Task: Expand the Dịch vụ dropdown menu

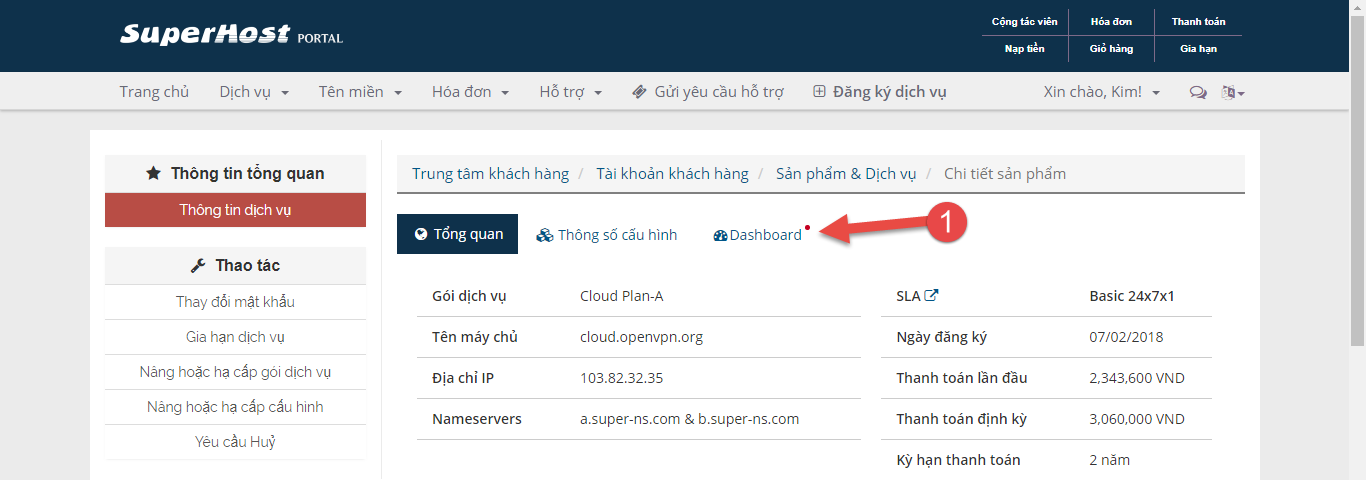Action: point(254,92)
